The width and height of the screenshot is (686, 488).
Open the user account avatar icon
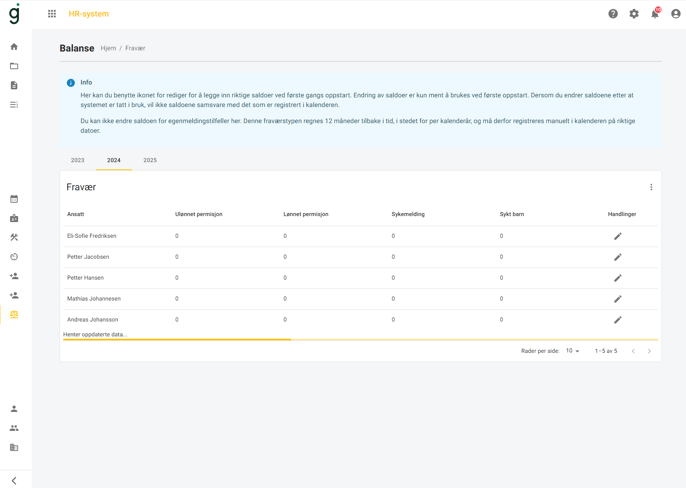(676, 14)
